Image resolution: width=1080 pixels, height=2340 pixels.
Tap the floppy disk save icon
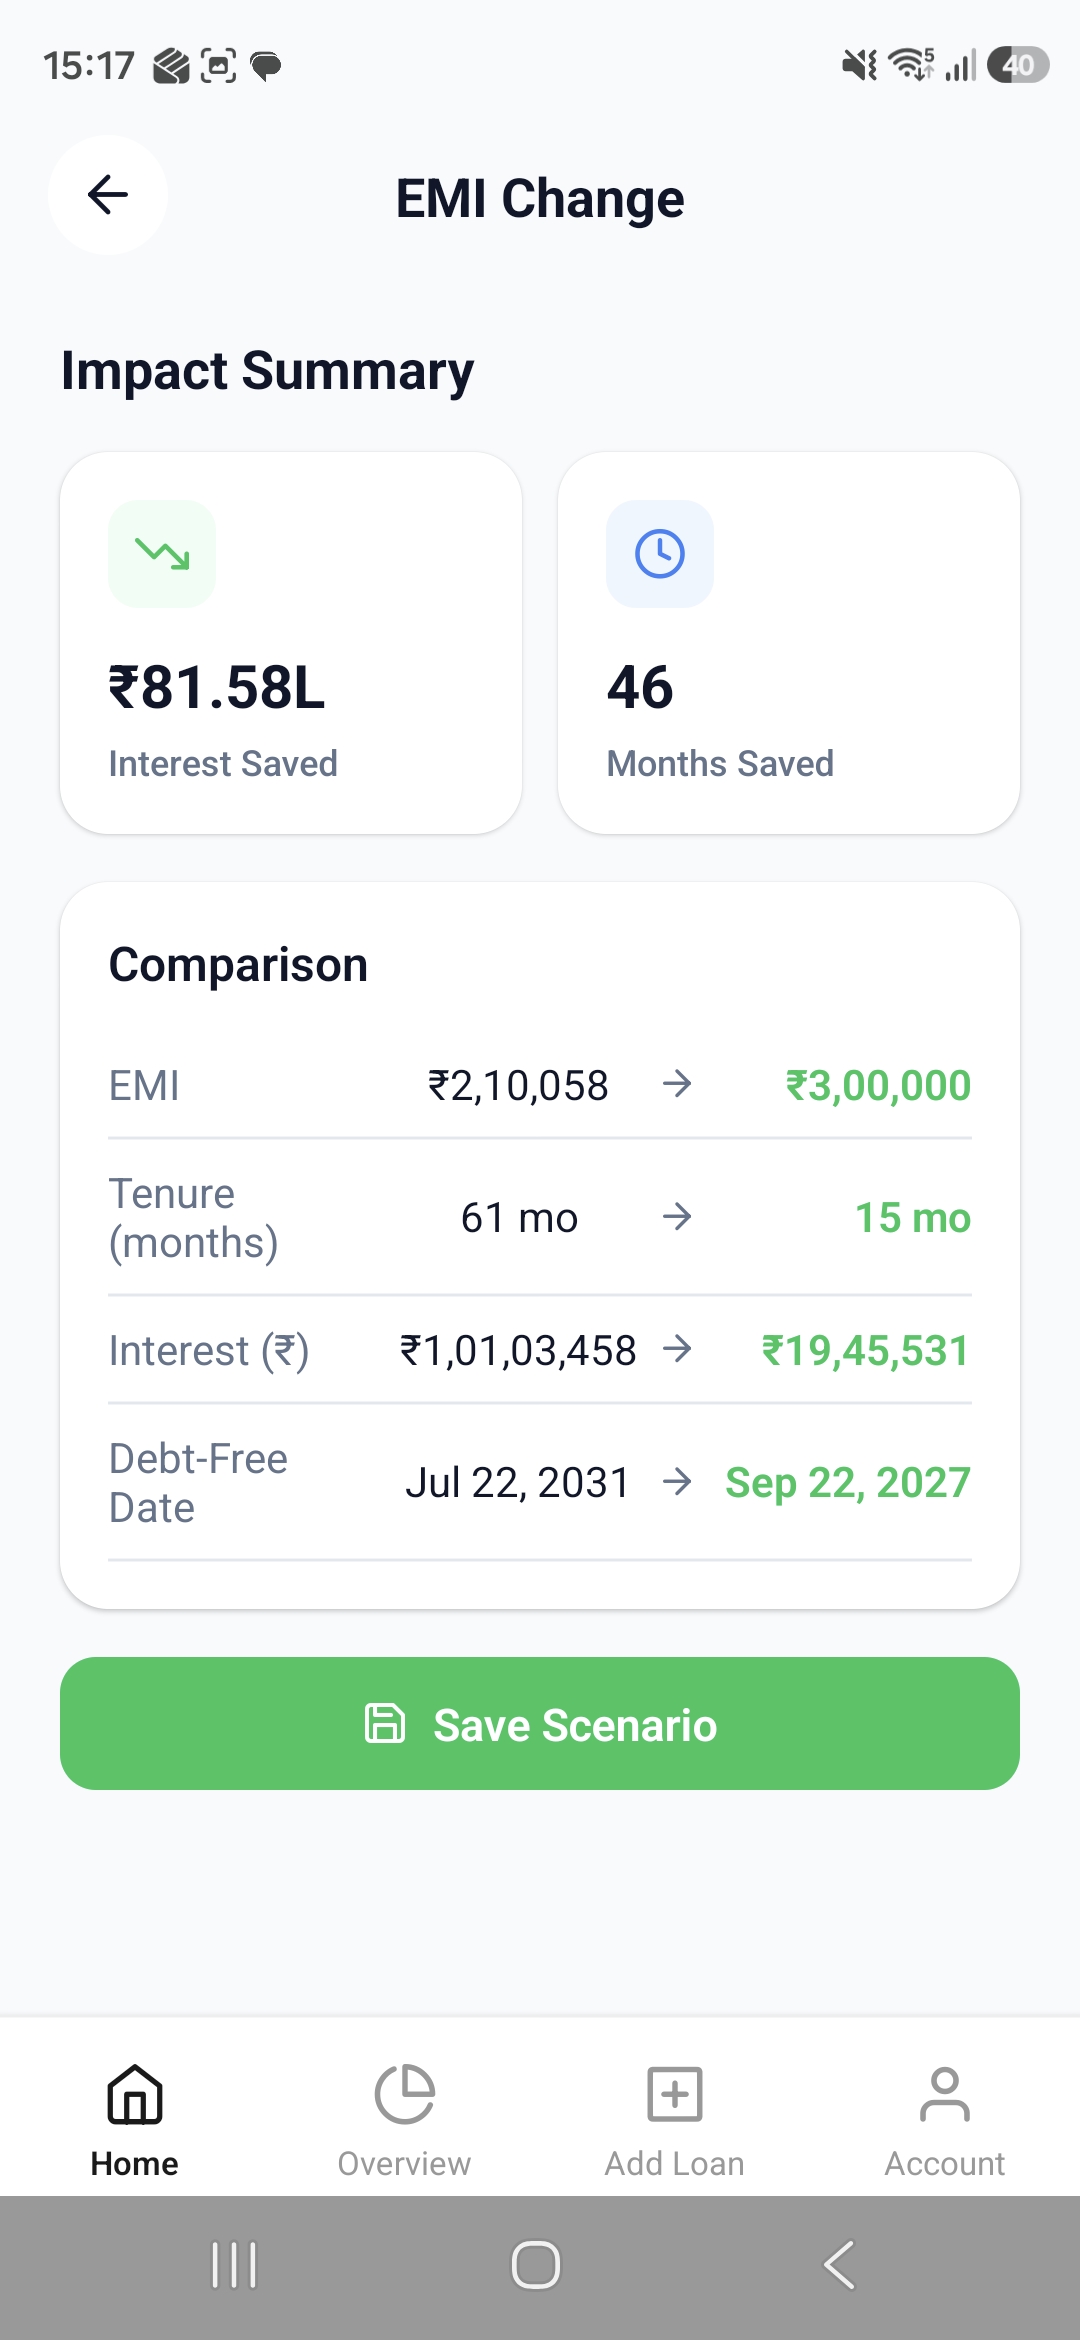click(x=385, y=1724)
